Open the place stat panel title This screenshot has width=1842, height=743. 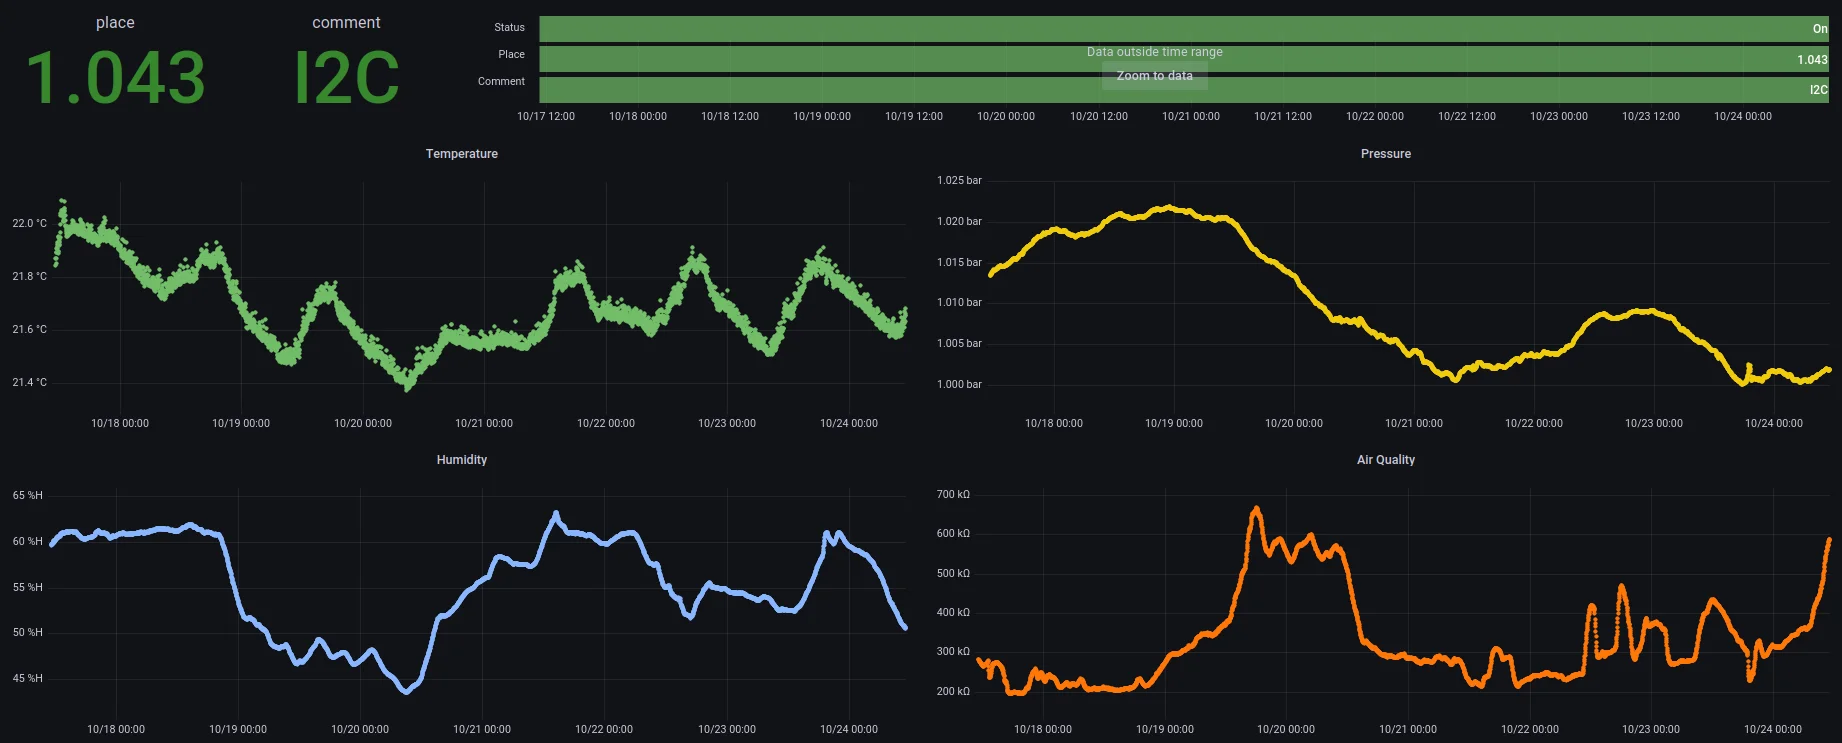tap(115, 23)
